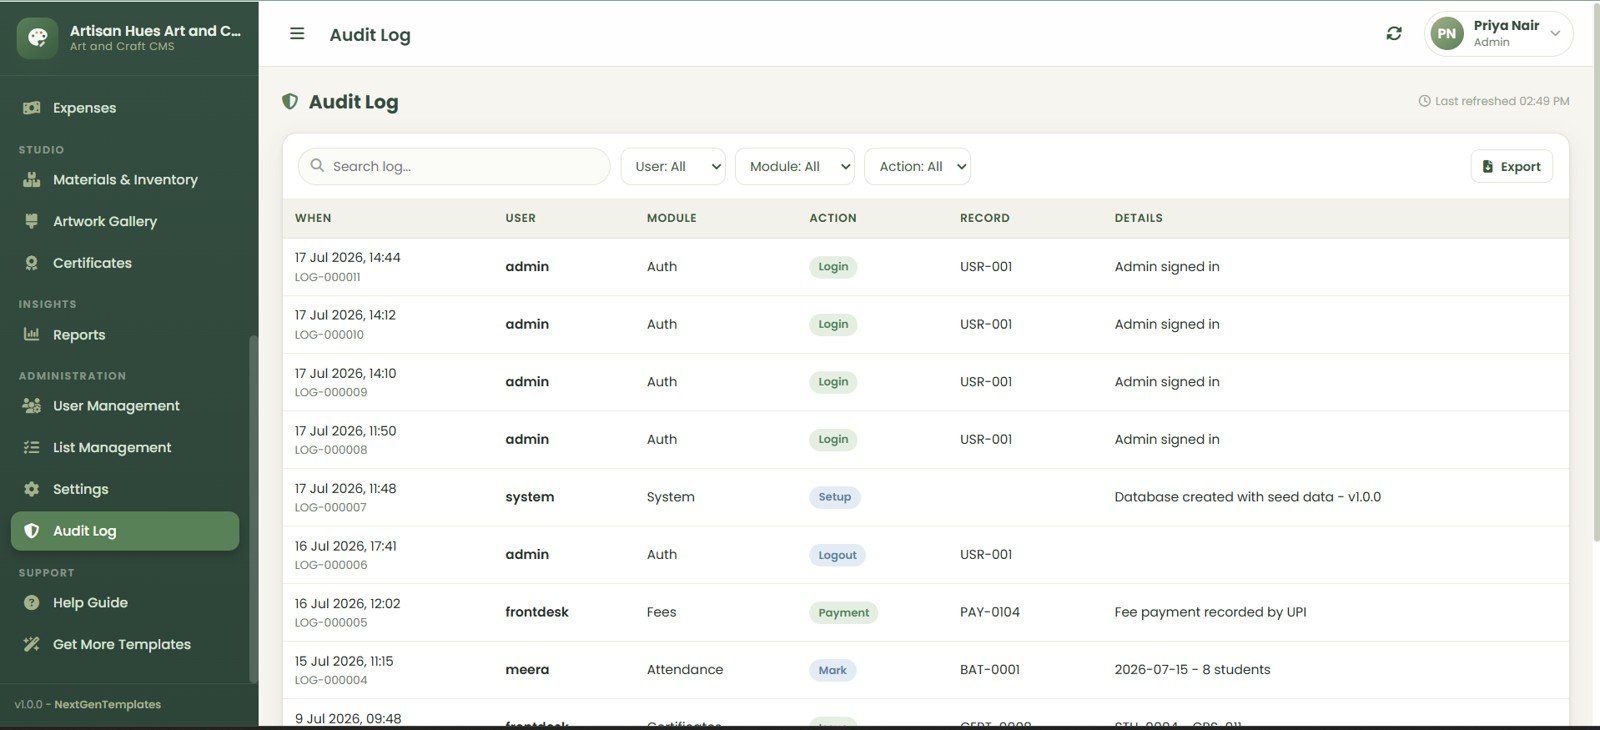
Task: Open Get More Templates
Action: [125, 644]
